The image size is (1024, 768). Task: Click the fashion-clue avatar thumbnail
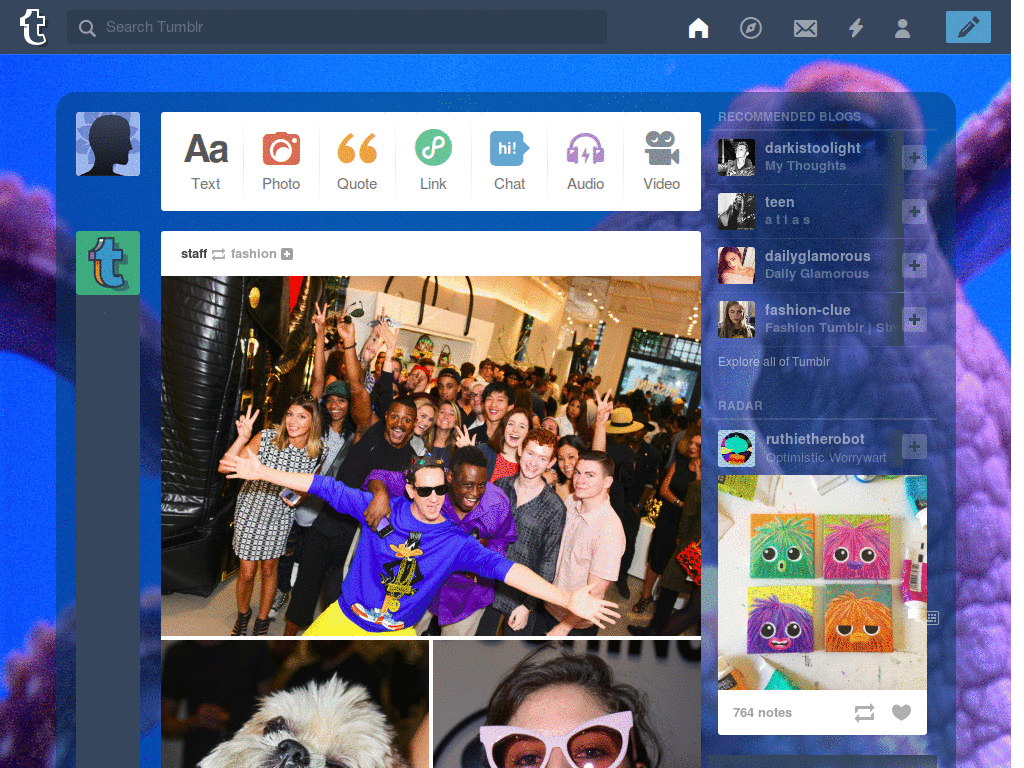(737, 319)
